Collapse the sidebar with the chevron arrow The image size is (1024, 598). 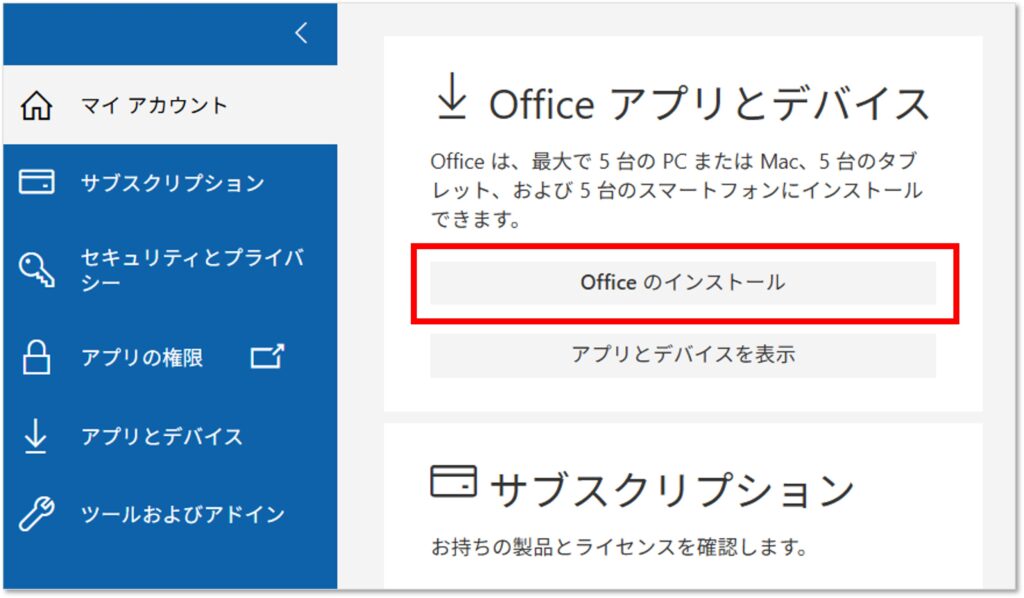[x=301, y=33]
